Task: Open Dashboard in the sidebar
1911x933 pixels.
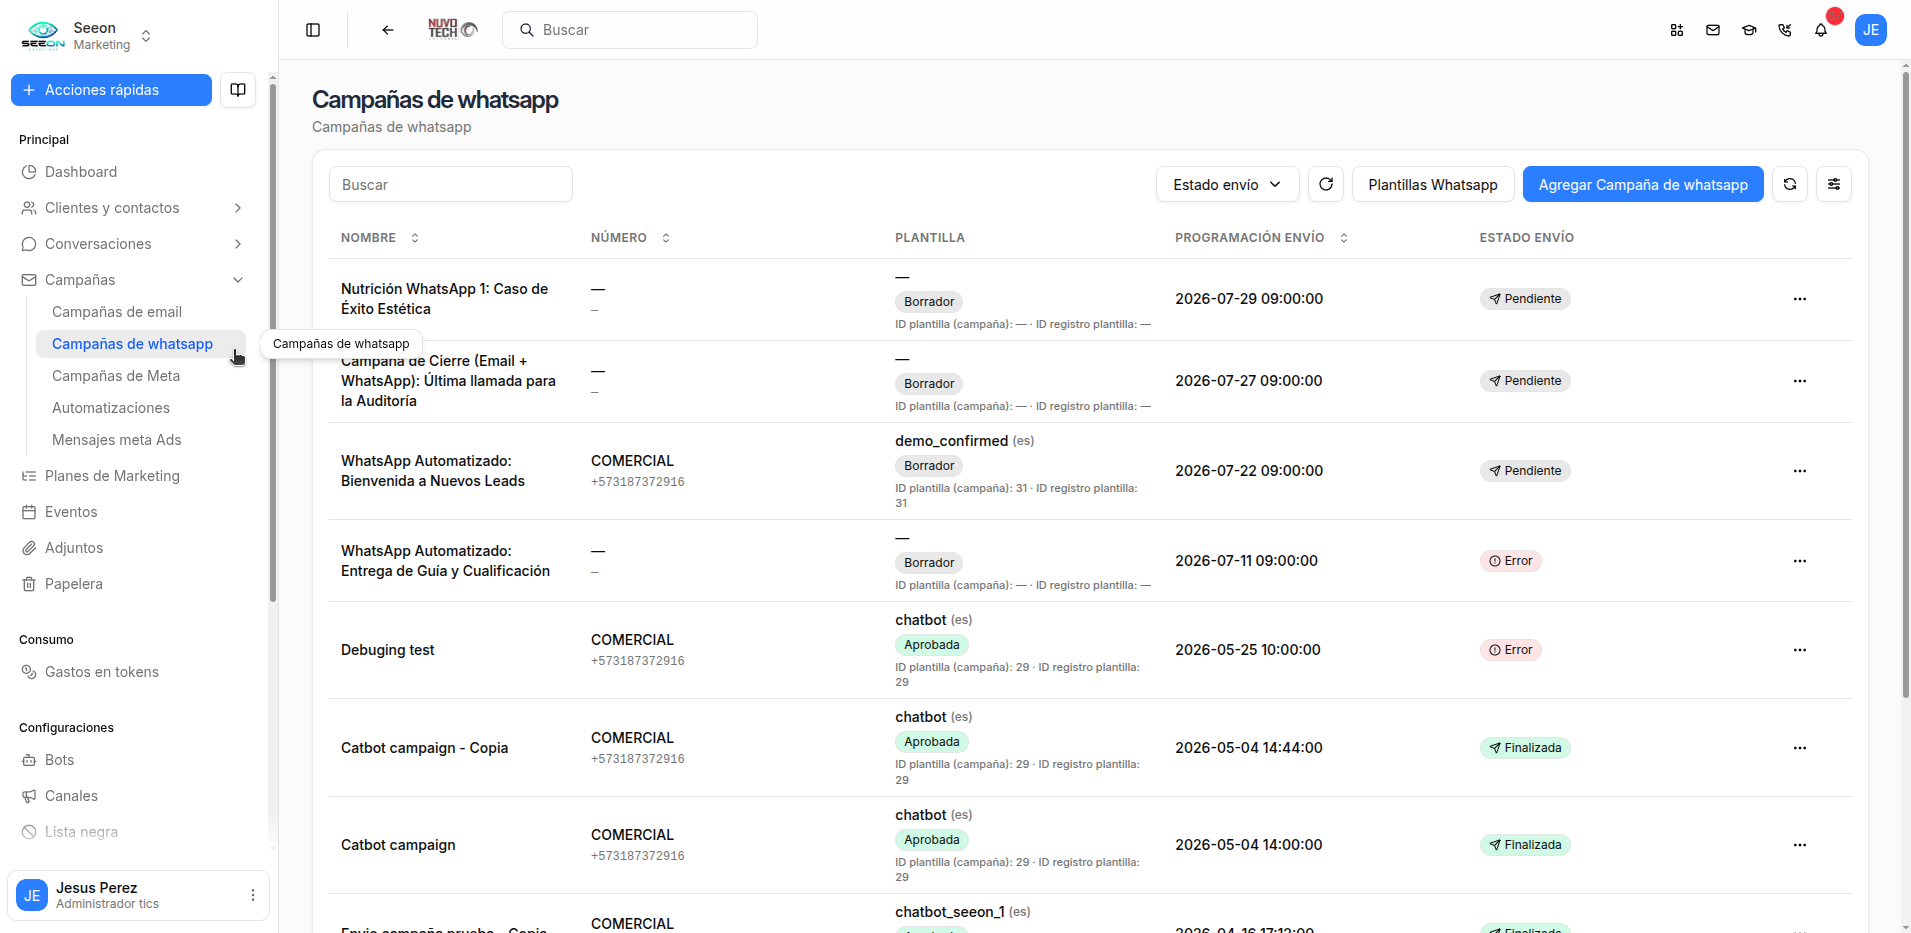Action: click(133, 172)
